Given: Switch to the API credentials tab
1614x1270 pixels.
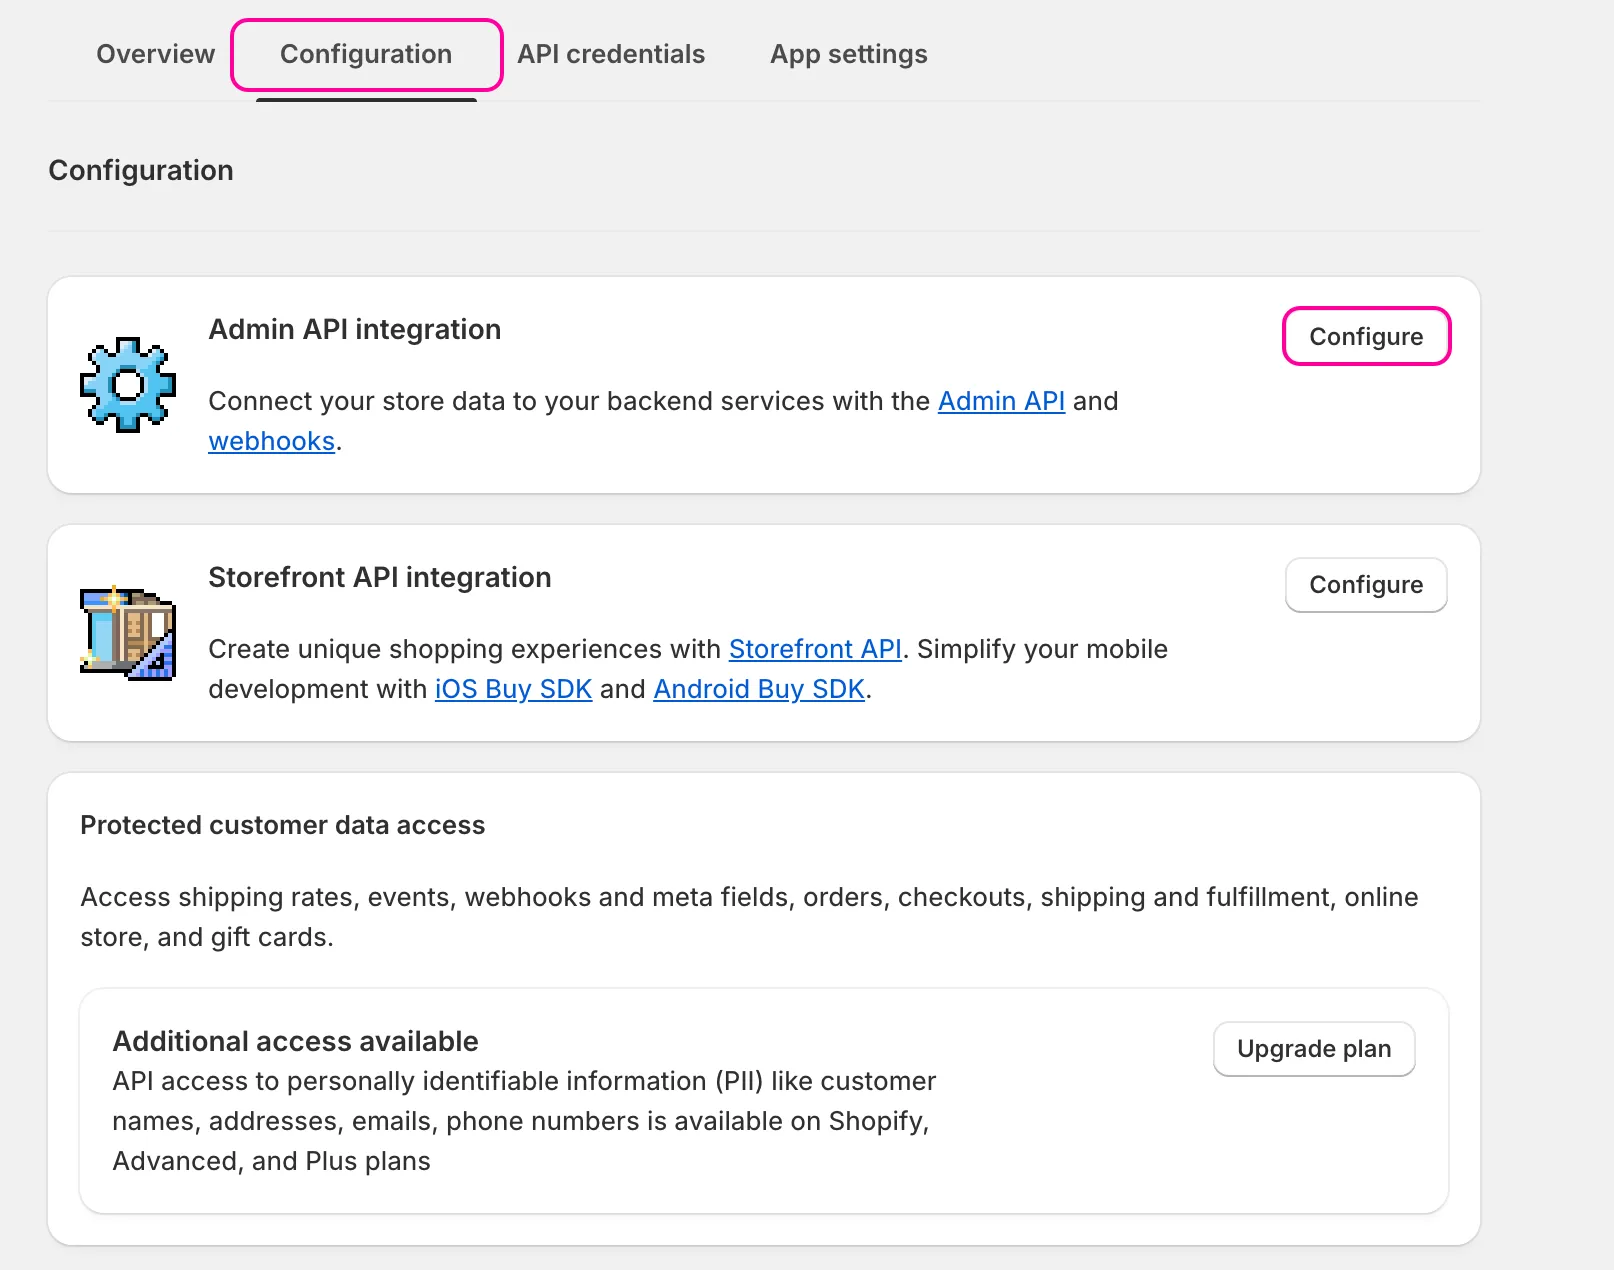Looking at the screenshot, I should pyautogui.click(x=611, y=54).
